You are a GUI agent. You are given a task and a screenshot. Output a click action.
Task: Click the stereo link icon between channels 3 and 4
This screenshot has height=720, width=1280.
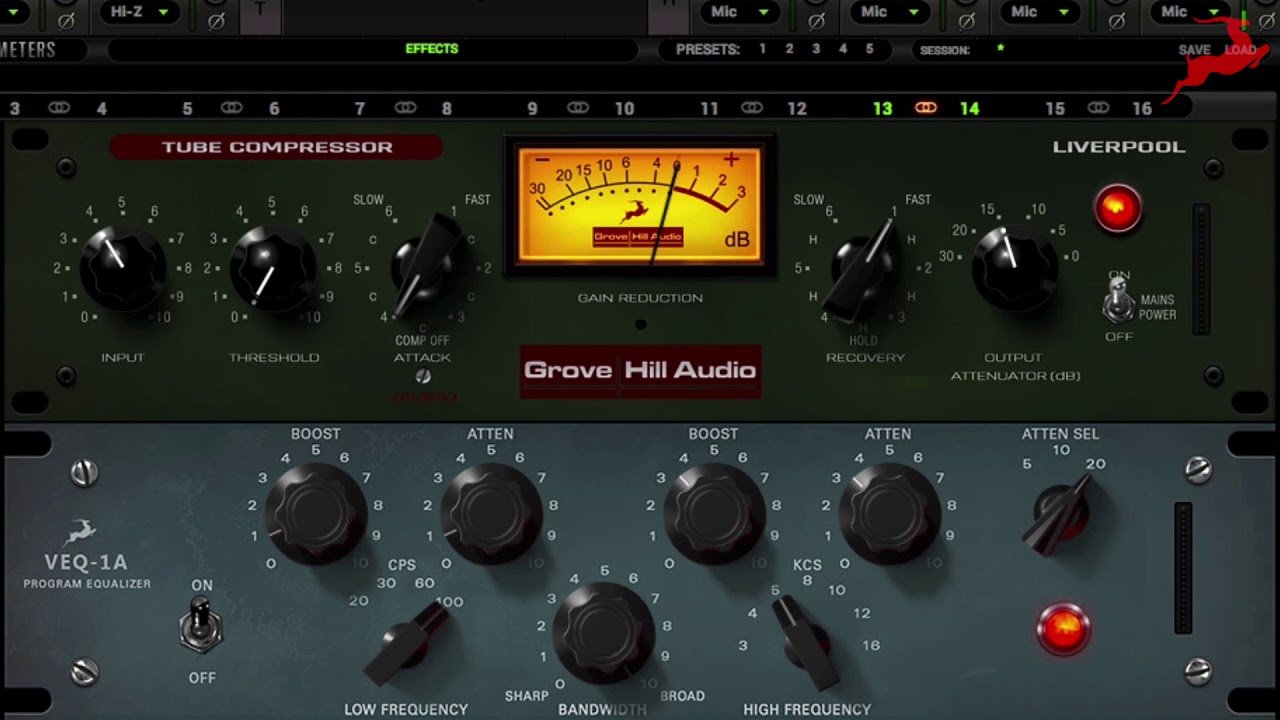click(59, 108)
